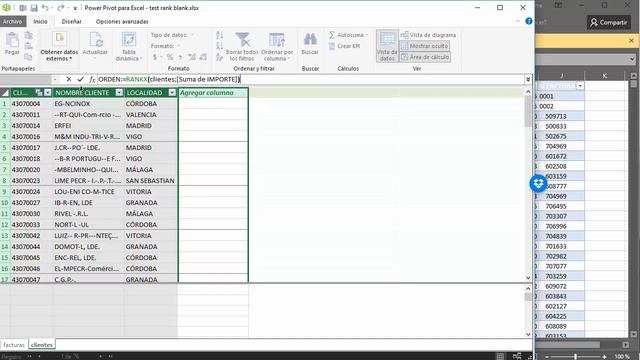Select Excel cell 704839
This screenshot has height=360, width=640.
coord(560,236)
